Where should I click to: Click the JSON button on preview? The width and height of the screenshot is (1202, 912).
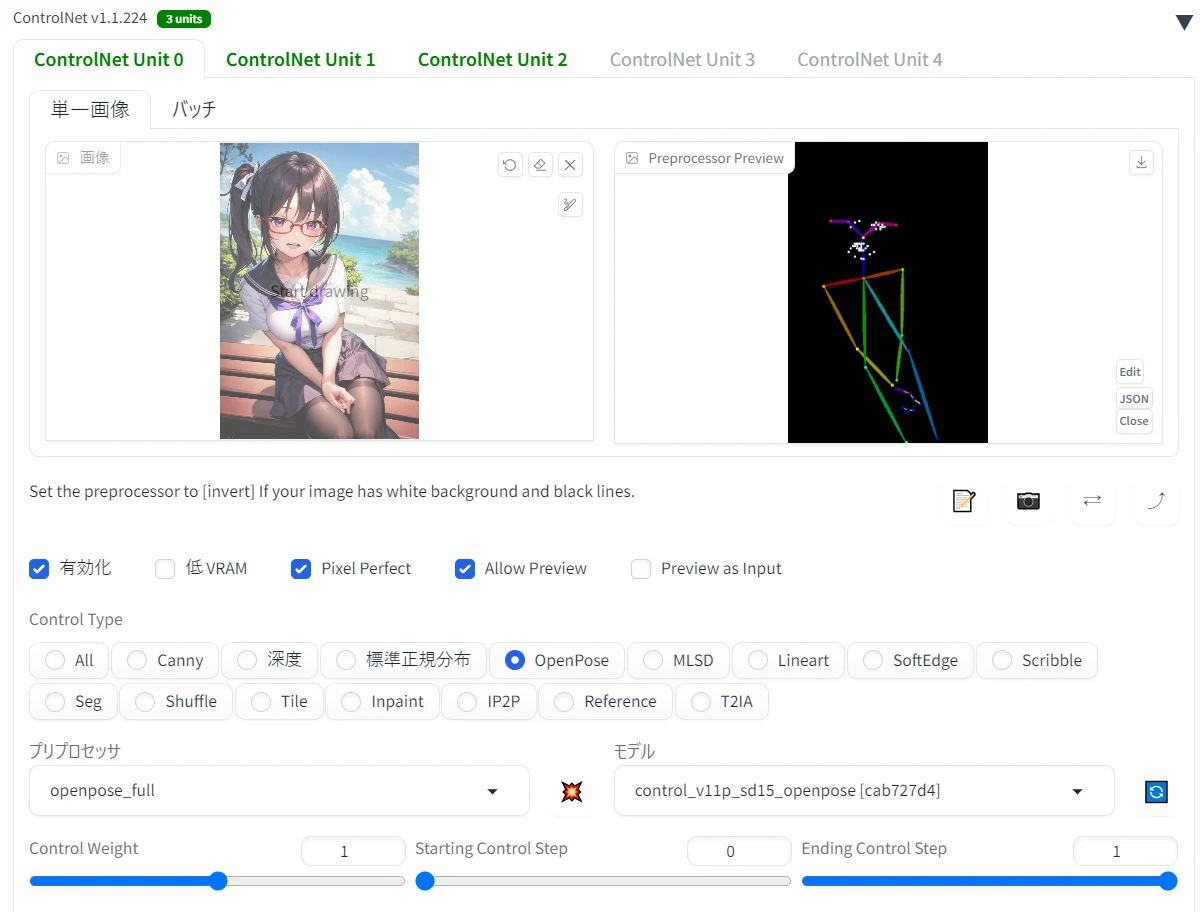tap(1134, 398)
